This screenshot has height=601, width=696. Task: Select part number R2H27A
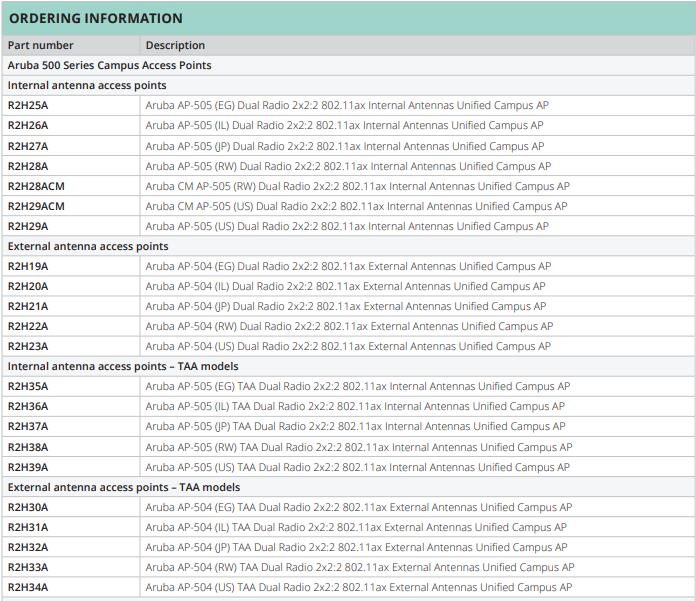coord(28,146)
